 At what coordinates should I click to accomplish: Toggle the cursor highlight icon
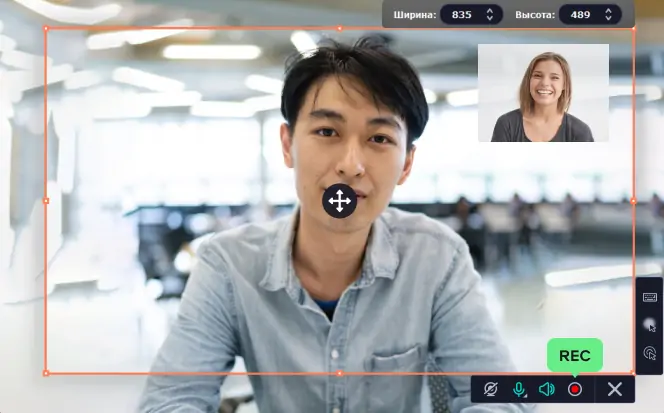[x=650, y=325]
